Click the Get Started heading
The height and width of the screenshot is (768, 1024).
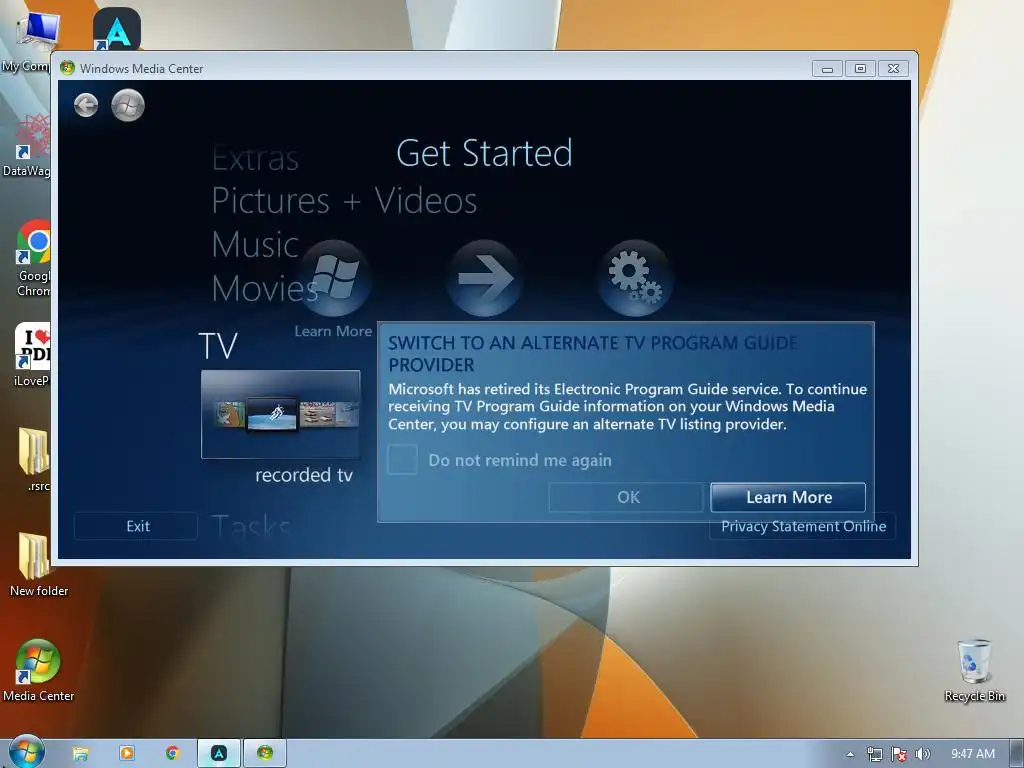pyautogui.click(x=484, y=153)
